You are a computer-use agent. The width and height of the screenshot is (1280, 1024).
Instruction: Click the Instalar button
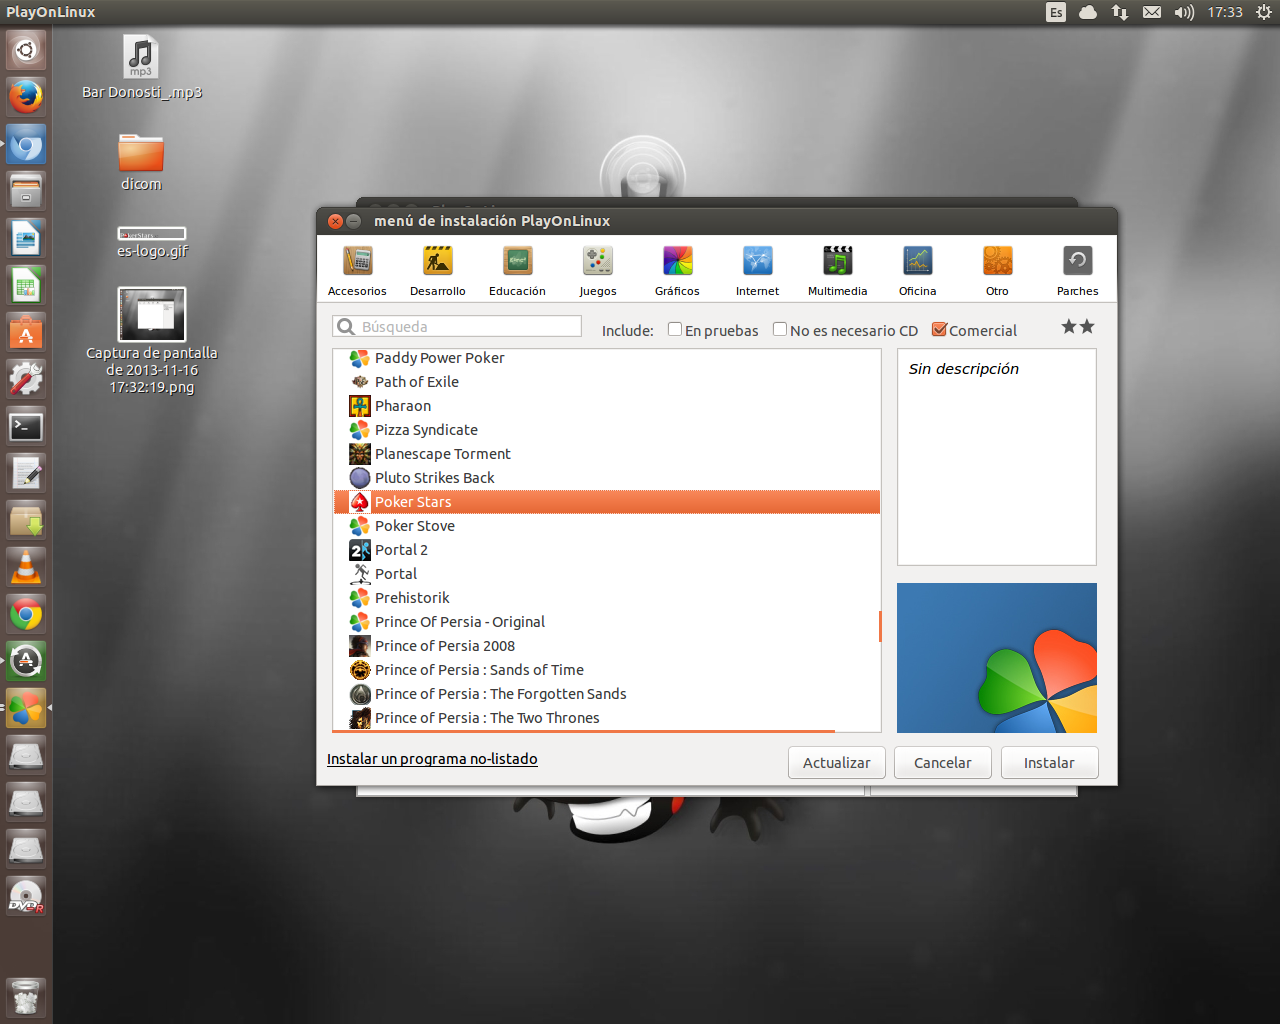[1049, 762]
